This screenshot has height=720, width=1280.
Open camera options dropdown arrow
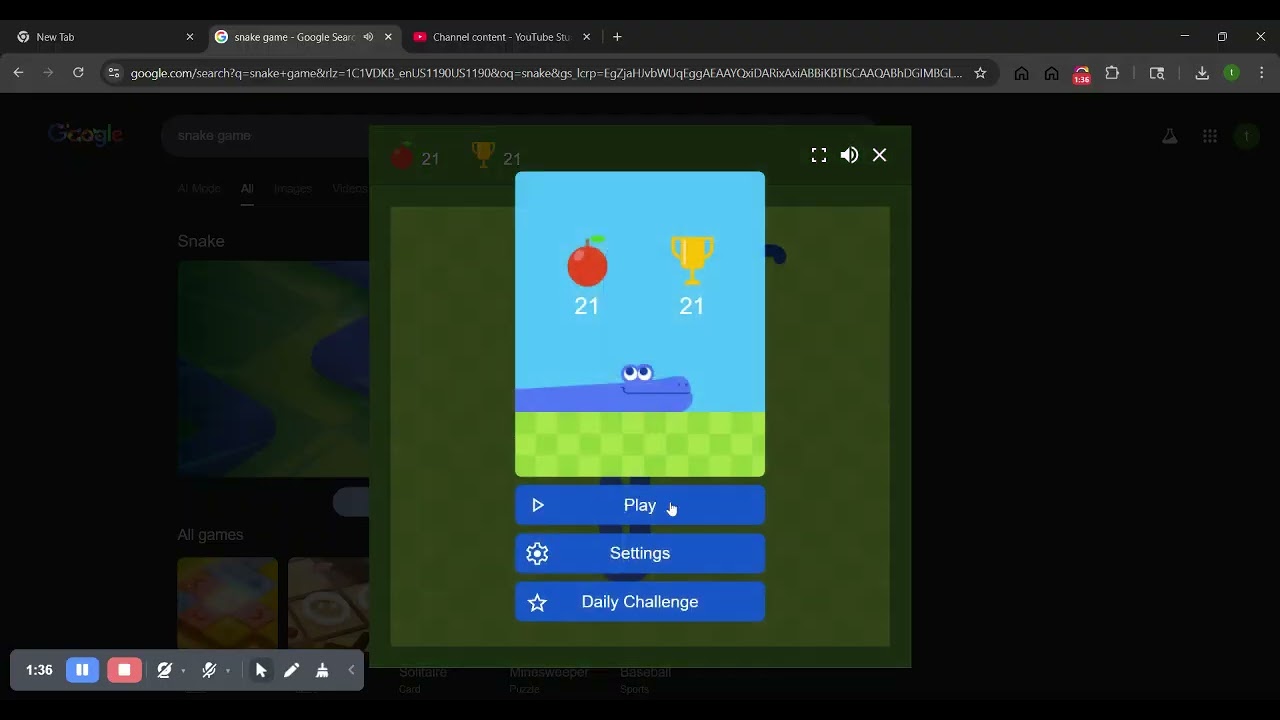point(183,671)
